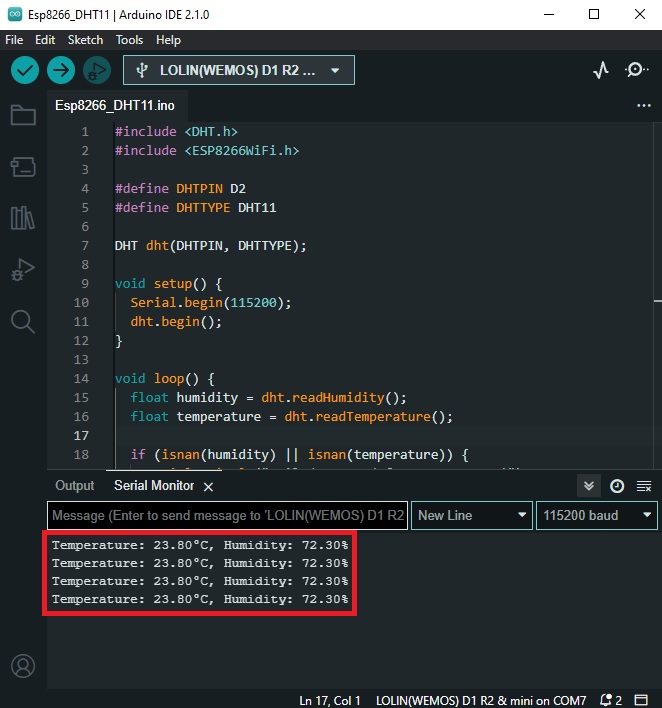662x708 pixels.
Task: Click the first Temperature: 23.80°C output line
Action: tap(200, 545)
